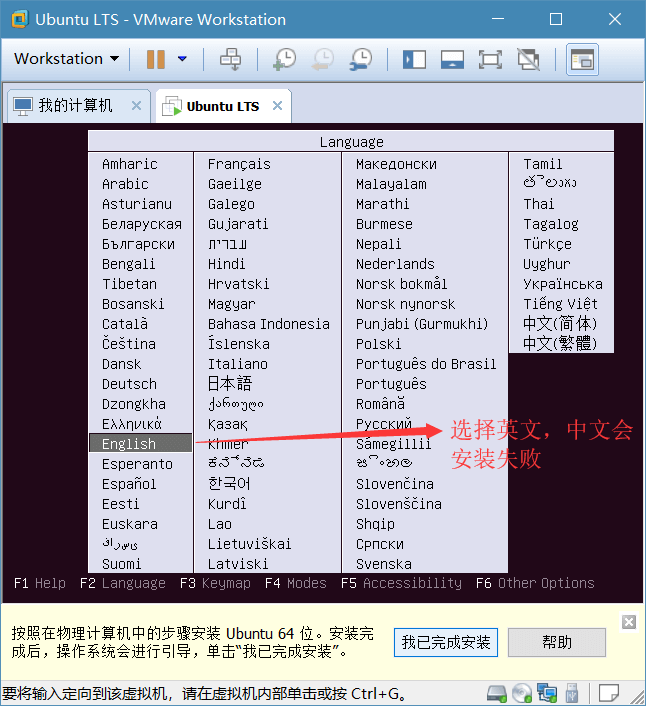Screen dimensions: 646x706
Task: Toggle the thumbnail bar icon
Action: point(452,59)
